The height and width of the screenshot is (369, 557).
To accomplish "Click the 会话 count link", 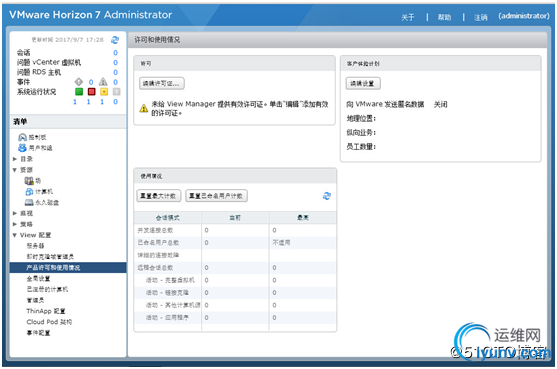I will 115,53.
